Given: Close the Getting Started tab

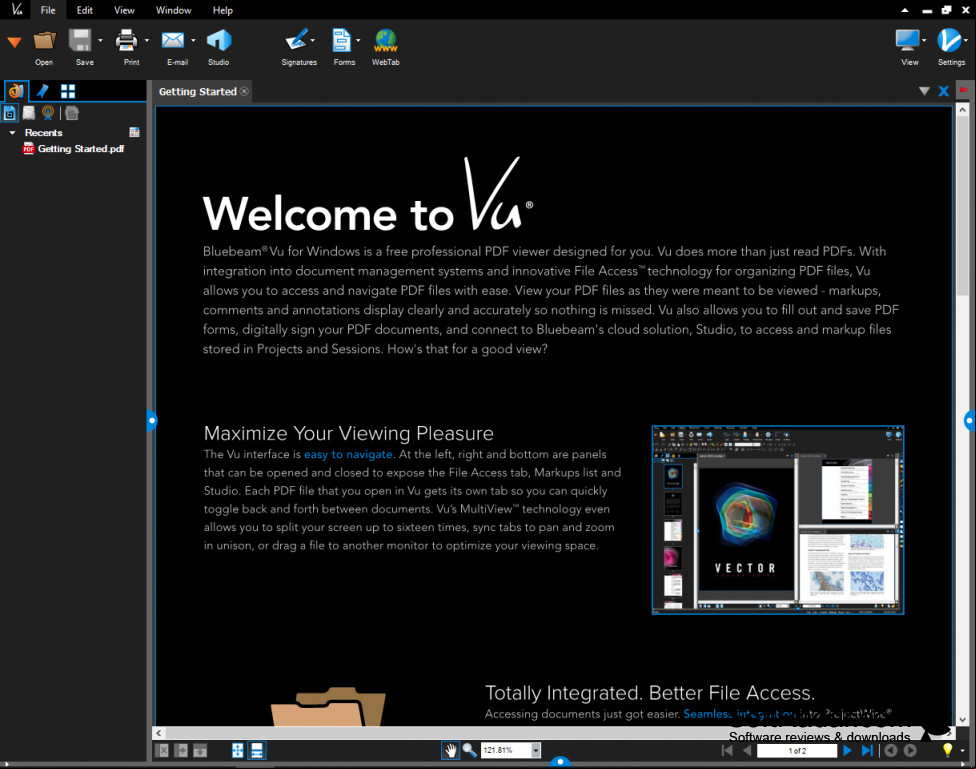Looking at the screenshot, I should 244,92.
